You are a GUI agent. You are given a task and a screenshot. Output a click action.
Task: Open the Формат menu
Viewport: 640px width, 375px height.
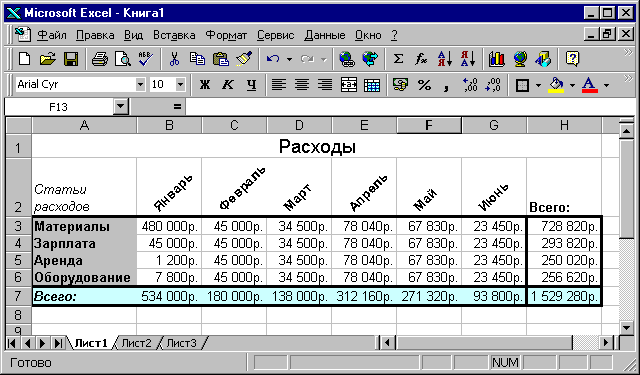226,35
